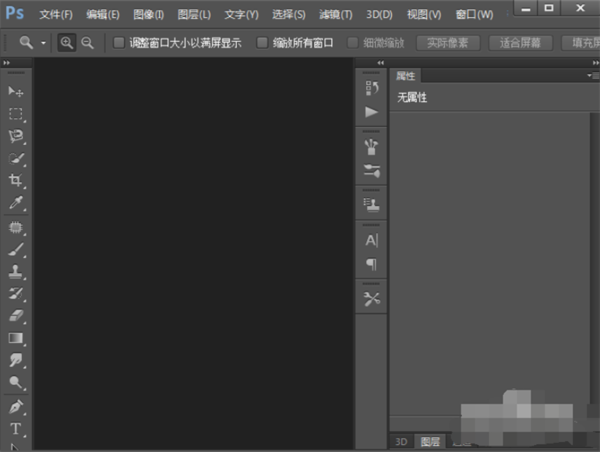Click the 无属性 text in Properties panel

[x=412, y=98]
